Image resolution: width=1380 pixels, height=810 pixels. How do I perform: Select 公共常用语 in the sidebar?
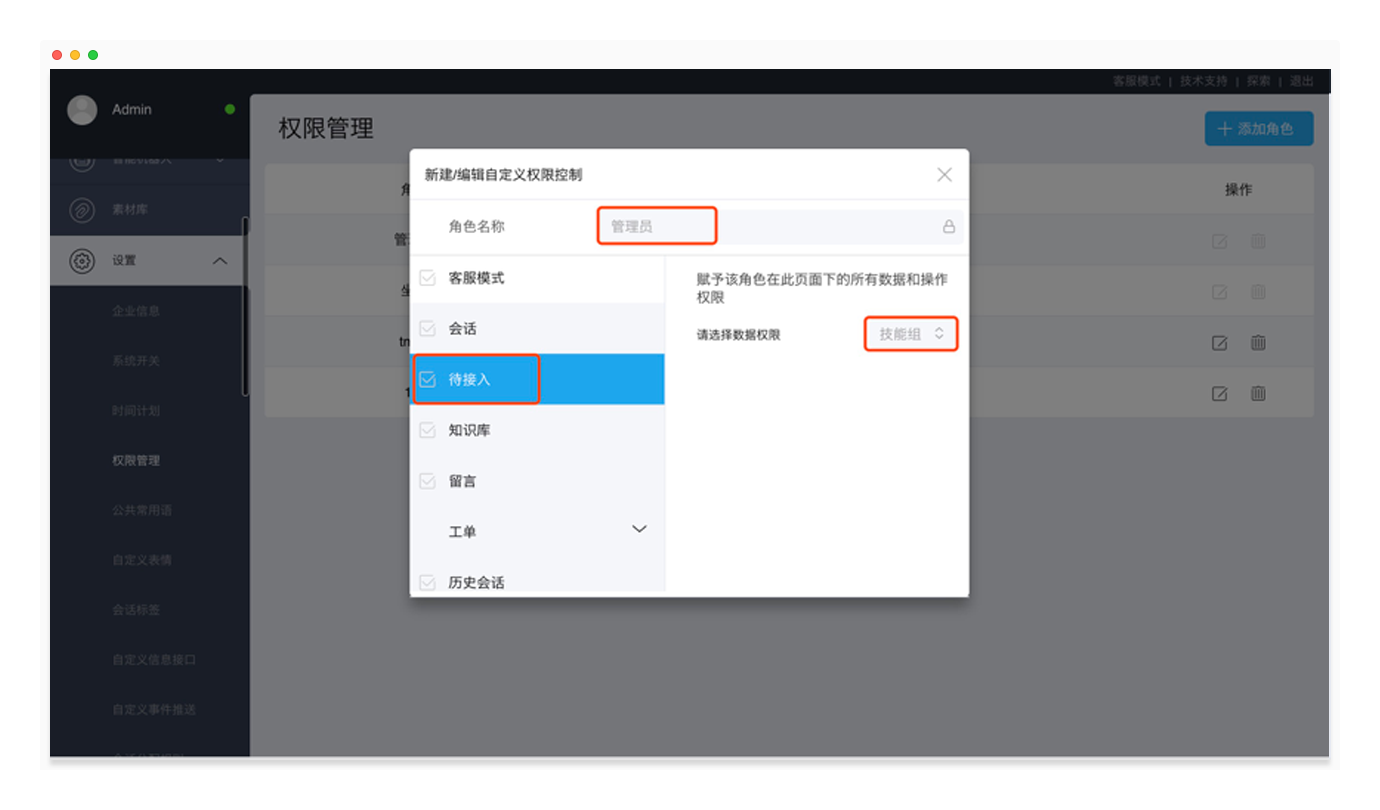pos(142,510)
